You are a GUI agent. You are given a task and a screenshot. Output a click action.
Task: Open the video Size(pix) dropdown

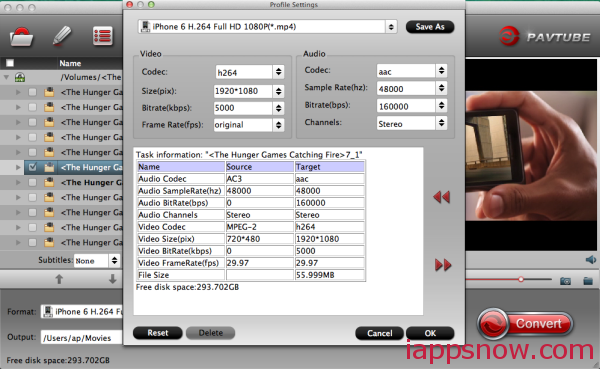pyautogui.click(x=249, y=91)
